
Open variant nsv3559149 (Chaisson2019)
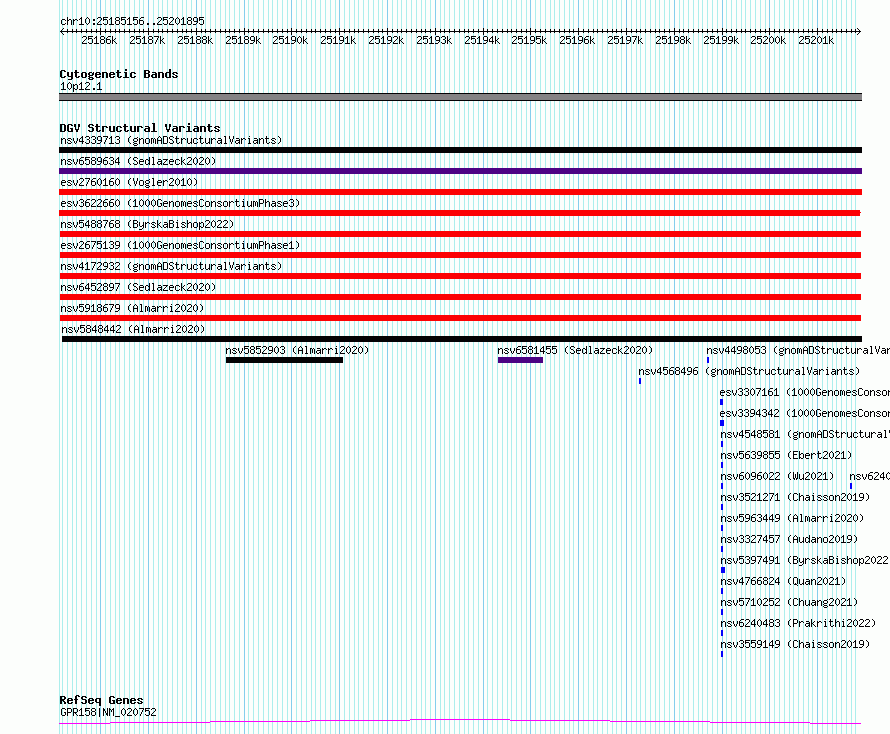[x=795, y=644]
